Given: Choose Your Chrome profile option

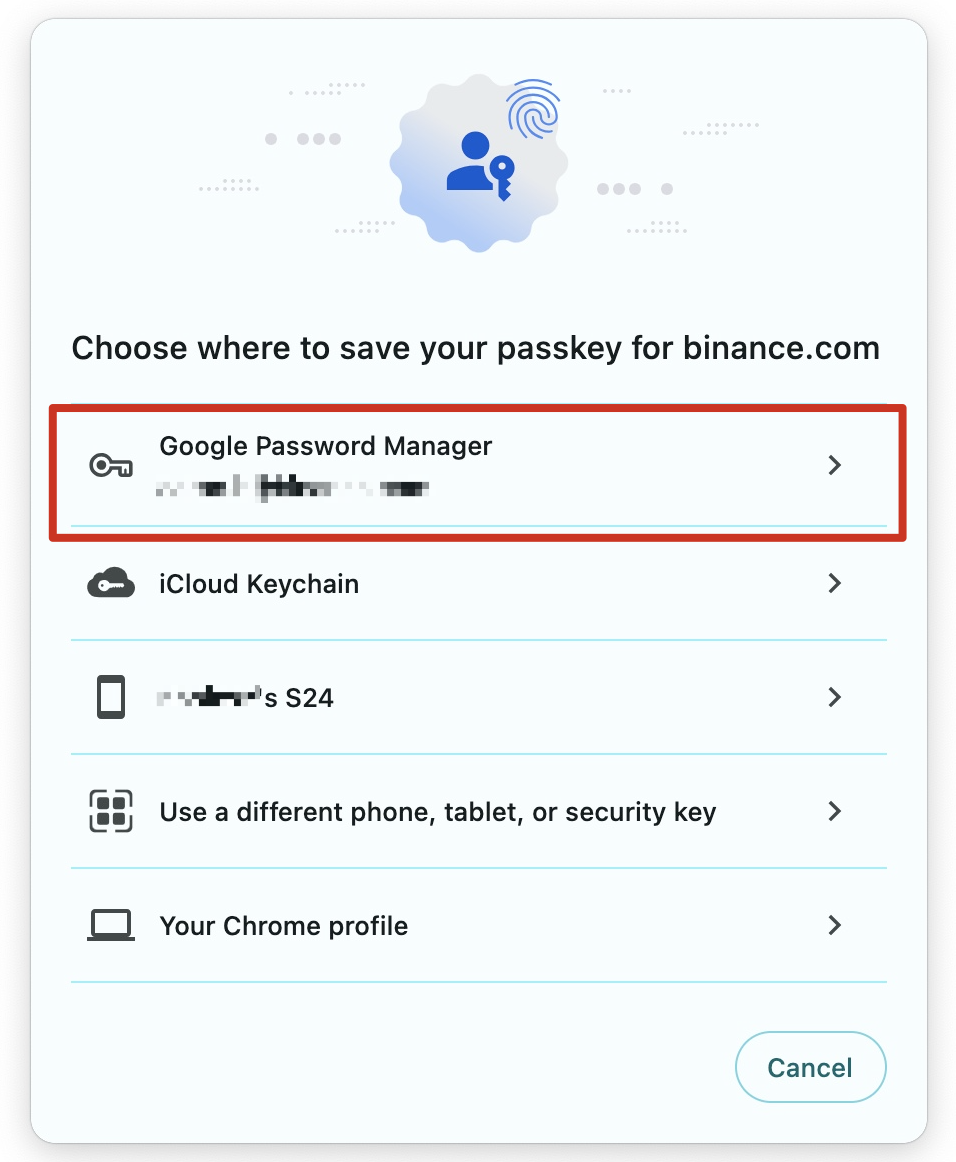Looking at the screenshot, I should point(284,926).
